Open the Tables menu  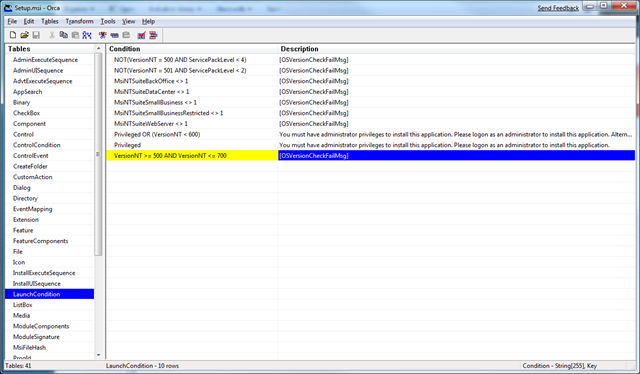(x=50, y=21)
